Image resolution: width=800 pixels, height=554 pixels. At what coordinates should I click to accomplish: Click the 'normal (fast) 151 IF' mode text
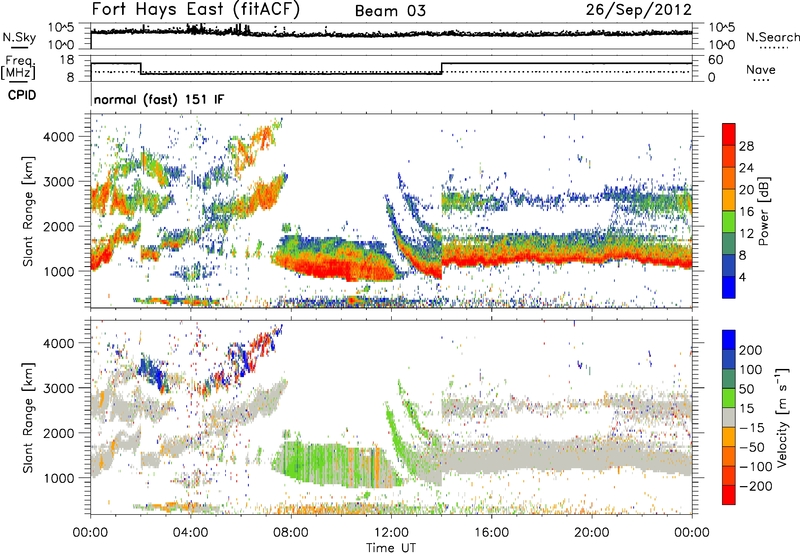[159, 99]
